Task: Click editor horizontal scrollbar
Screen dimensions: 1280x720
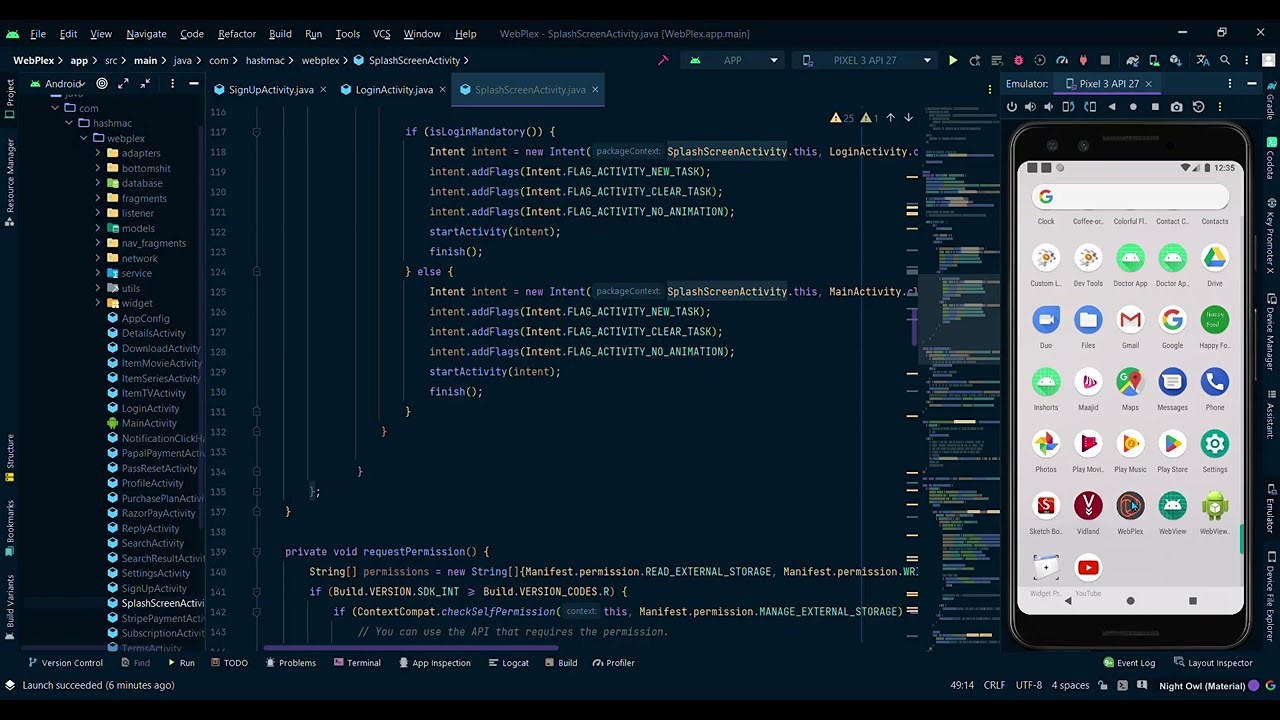Action: point(410,648)
